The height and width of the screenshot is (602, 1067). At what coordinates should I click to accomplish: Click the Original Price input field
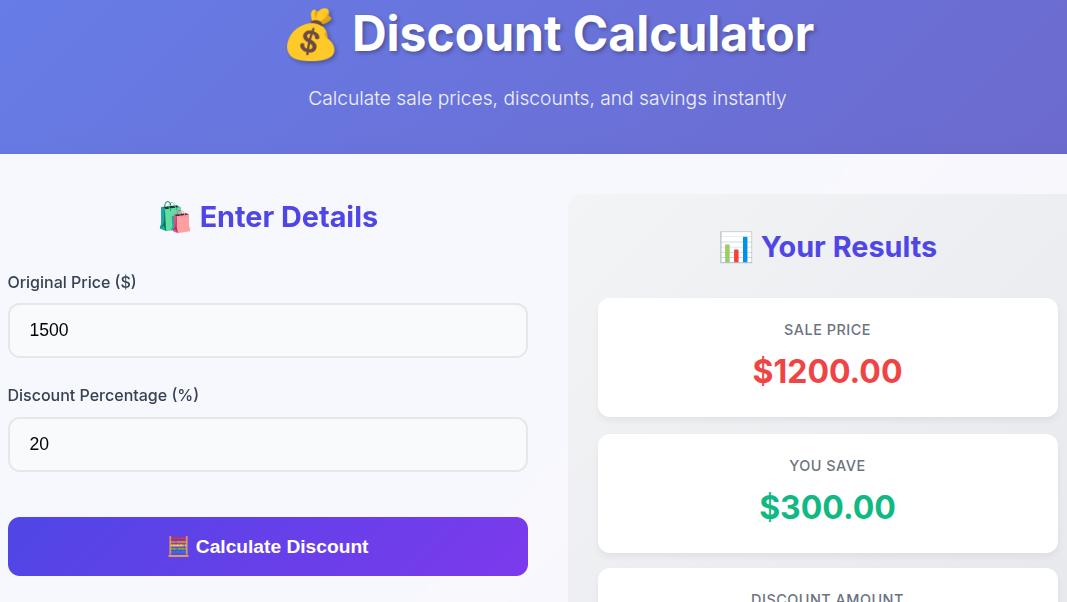[267, 330]
